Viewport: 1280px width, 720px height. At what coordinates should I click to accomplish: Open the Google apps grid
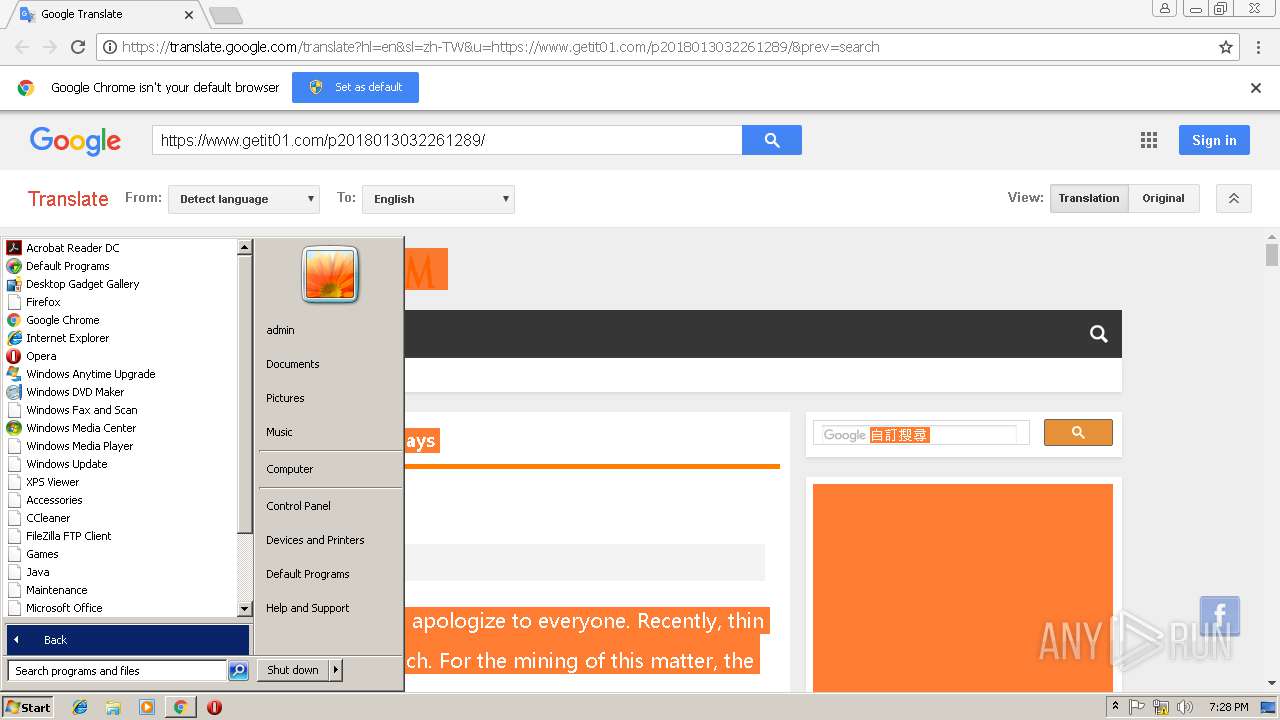(x=1149, y=140)
